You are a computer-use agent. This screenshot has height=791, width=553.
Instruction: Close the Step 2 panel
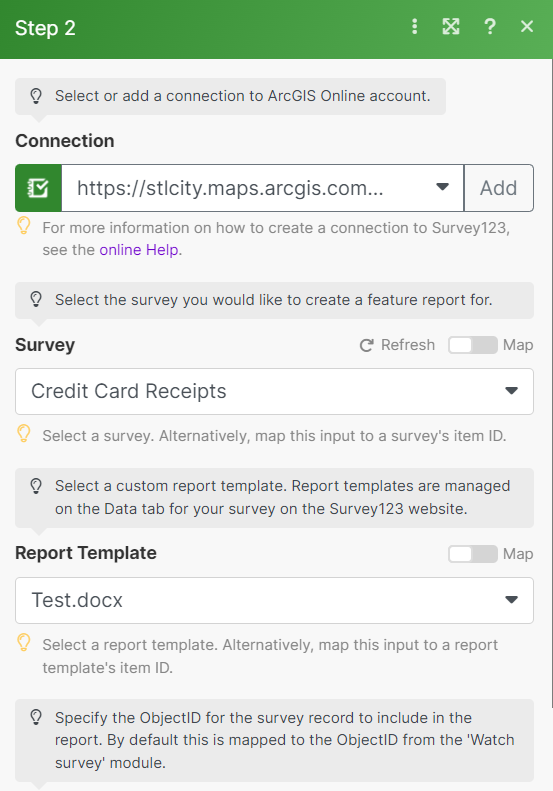click(527, 26)
